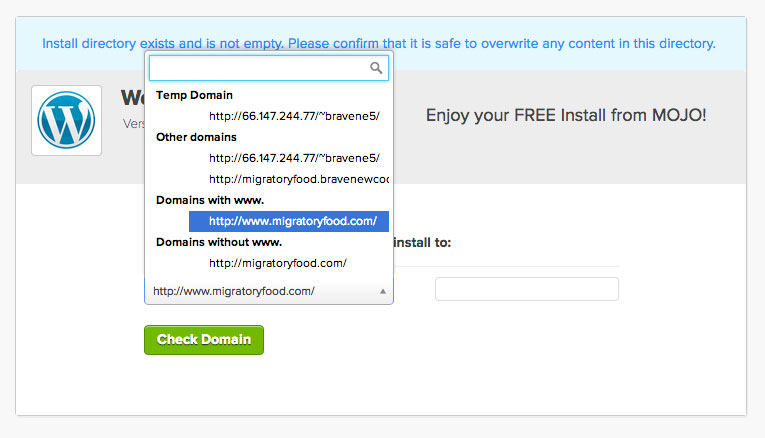Pick highlighted http://www.migratoryfood.com/ option

coord(289,221)
